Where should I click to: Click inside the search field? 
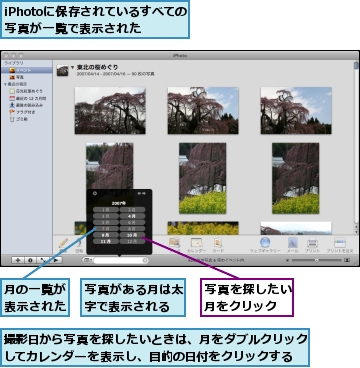tap(118, 260)
